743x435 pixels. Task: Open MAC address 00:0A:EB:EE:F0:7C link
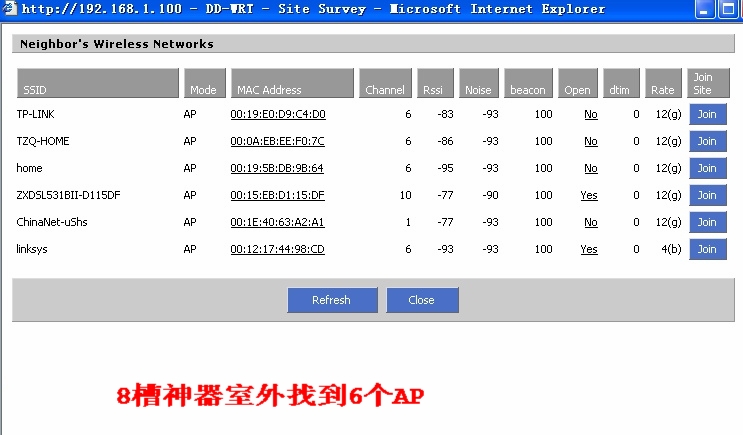(x=277, y=141)
